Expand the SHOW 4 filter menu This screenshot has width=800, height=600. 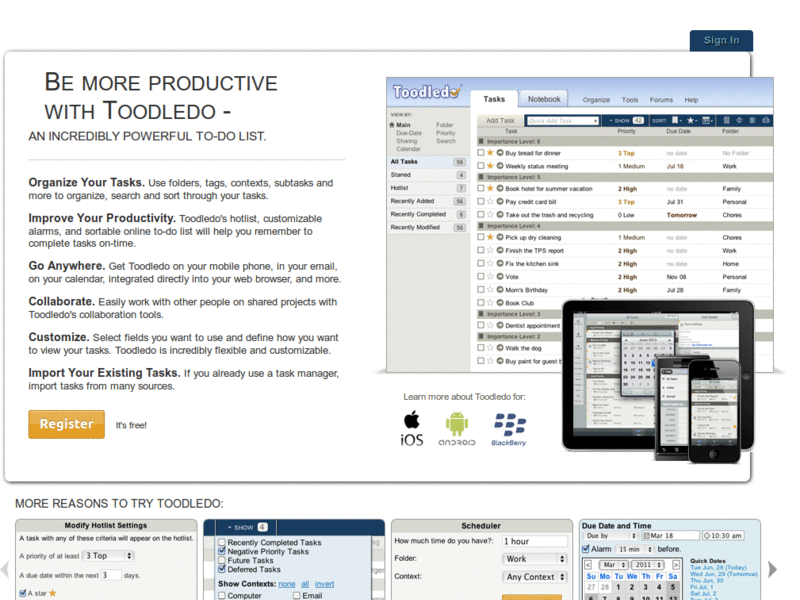[247, 527]
